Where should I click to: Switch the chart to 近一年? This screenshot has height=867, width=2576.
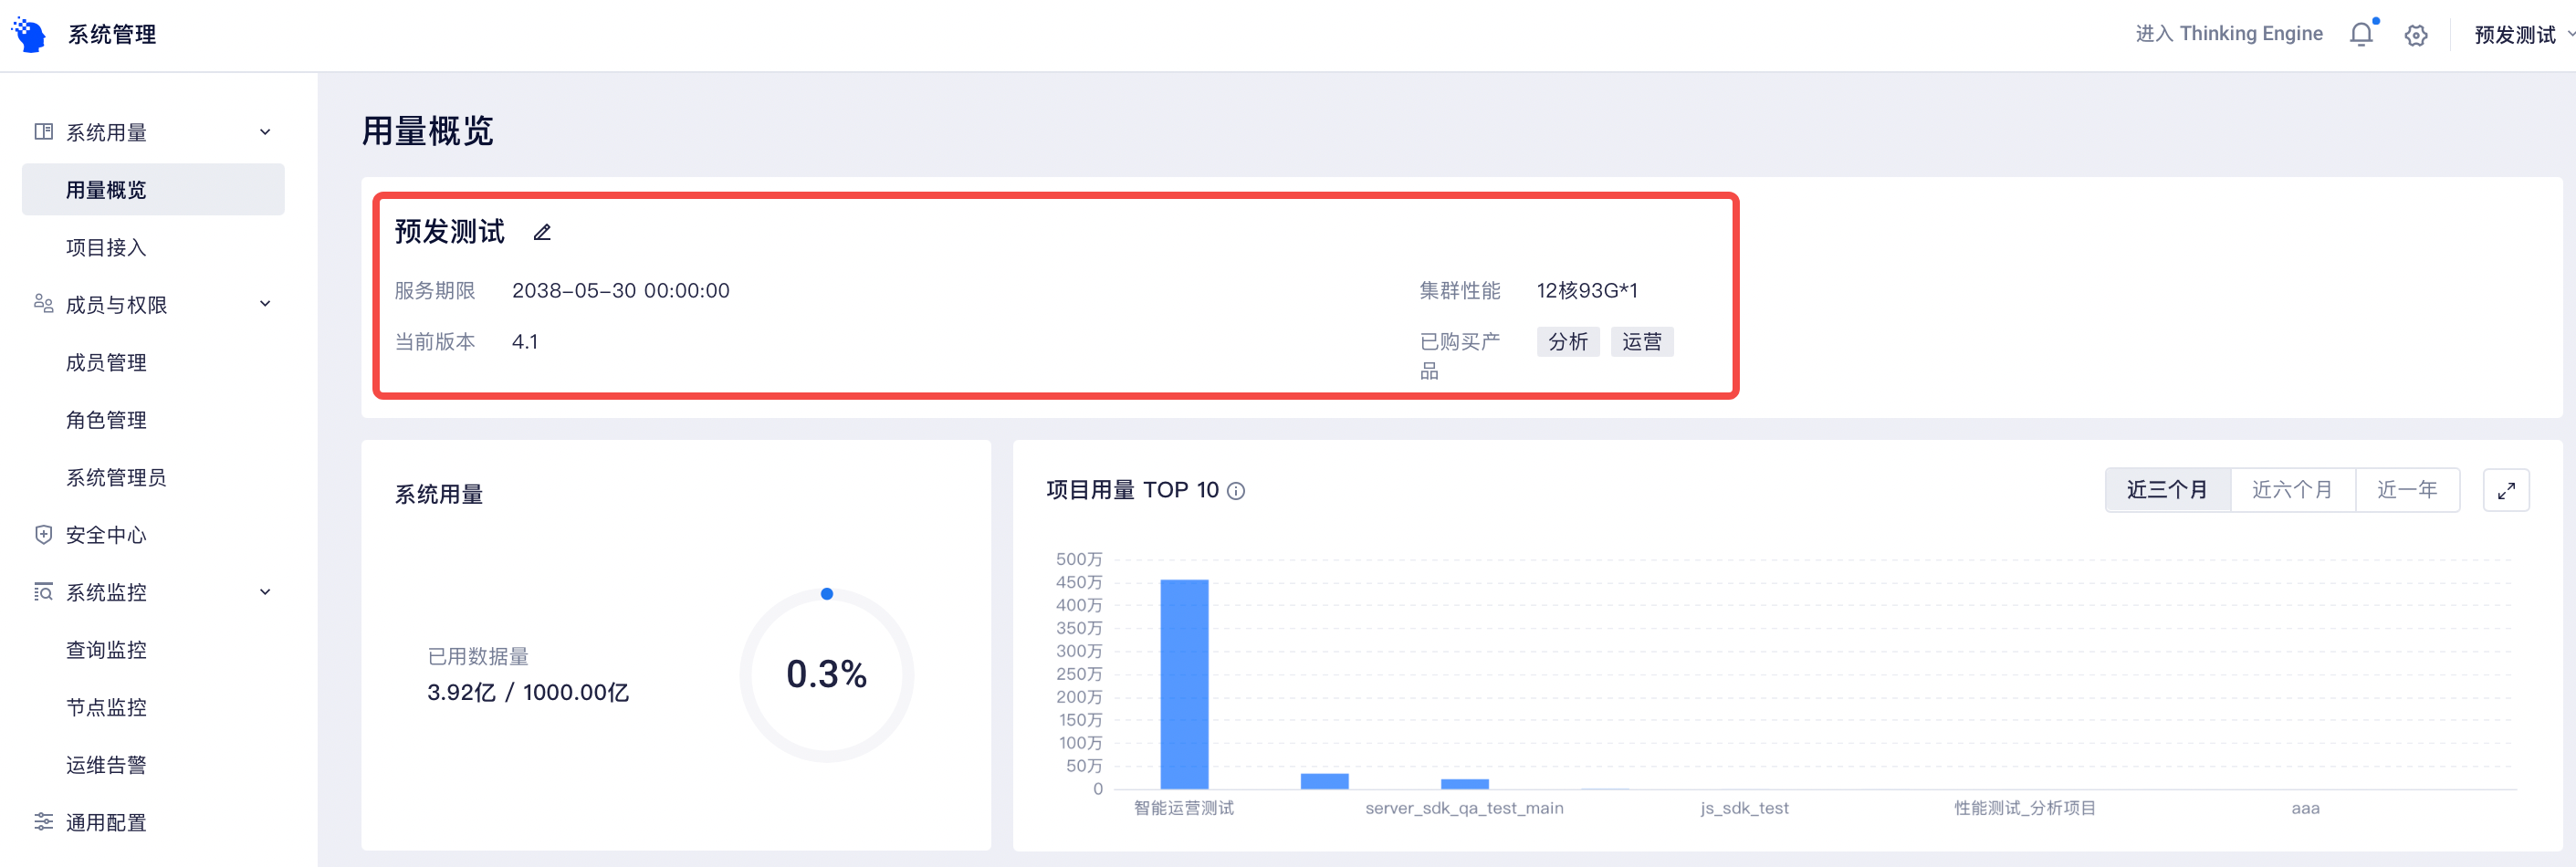[2407, 490]
